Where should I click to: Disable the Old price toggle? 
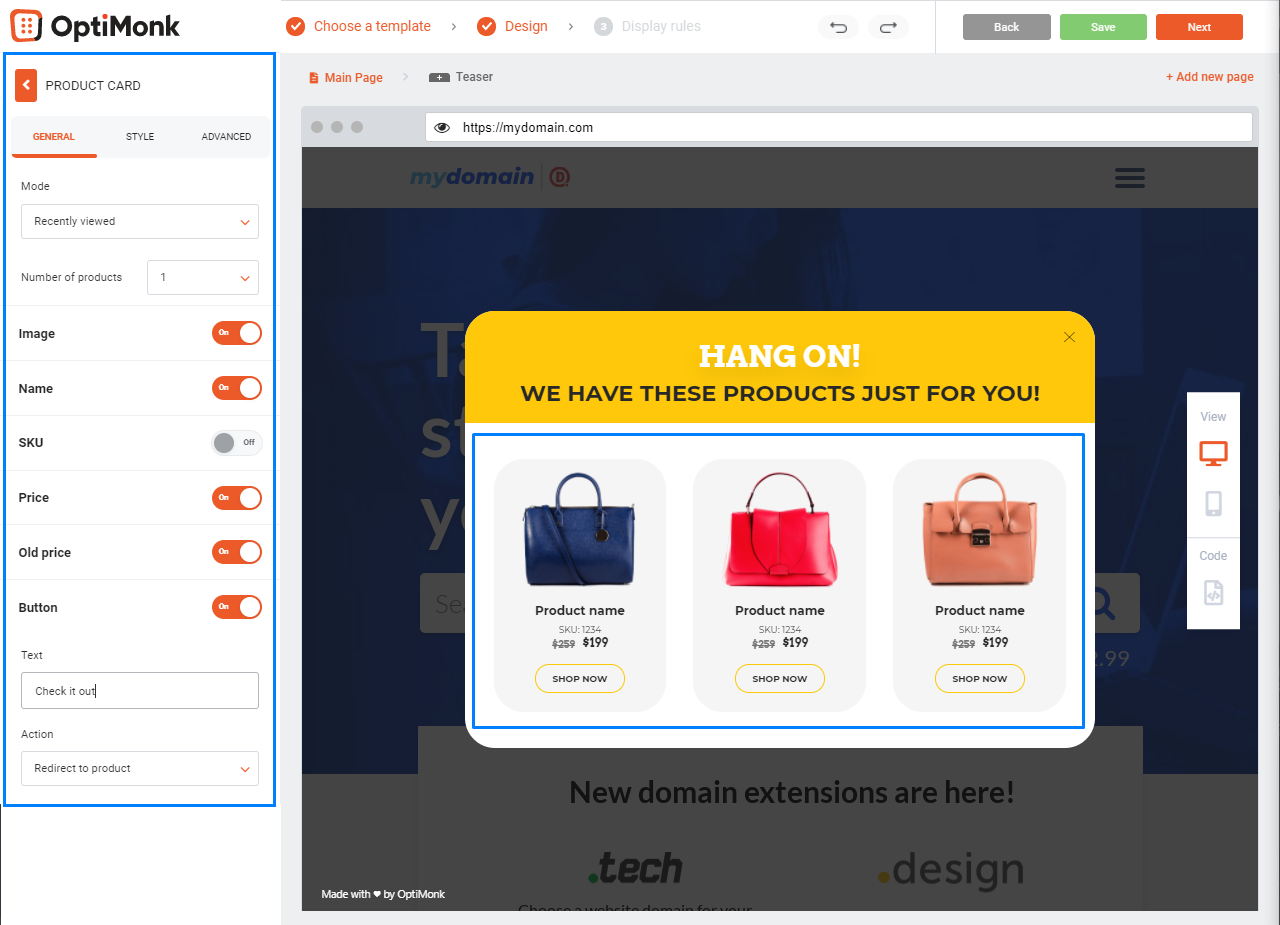(x=237, y=552)
